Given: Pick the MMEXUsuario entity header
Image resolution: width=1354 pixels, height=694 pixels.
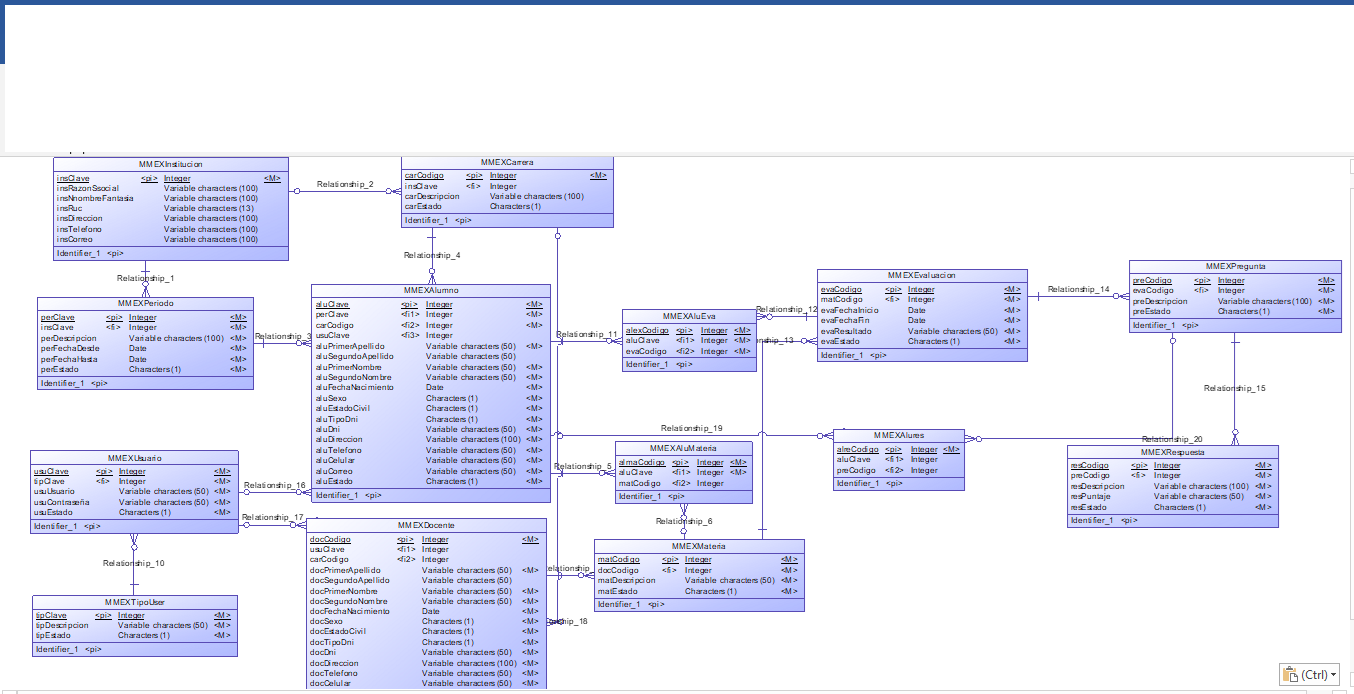Looking at the screenshot, I should click(x=134, y=457).
